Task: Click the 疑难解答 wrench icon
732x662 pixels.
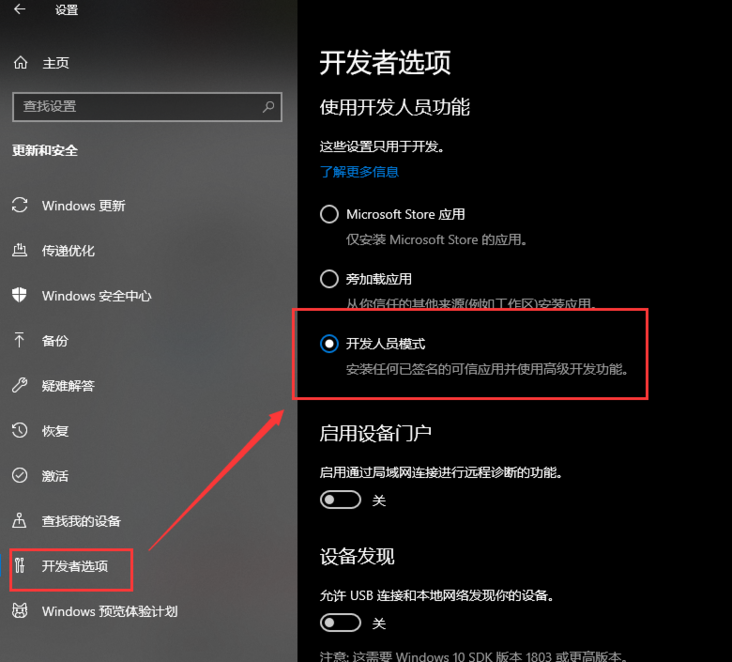Action: pyautogui.click(x=20, y=385)
